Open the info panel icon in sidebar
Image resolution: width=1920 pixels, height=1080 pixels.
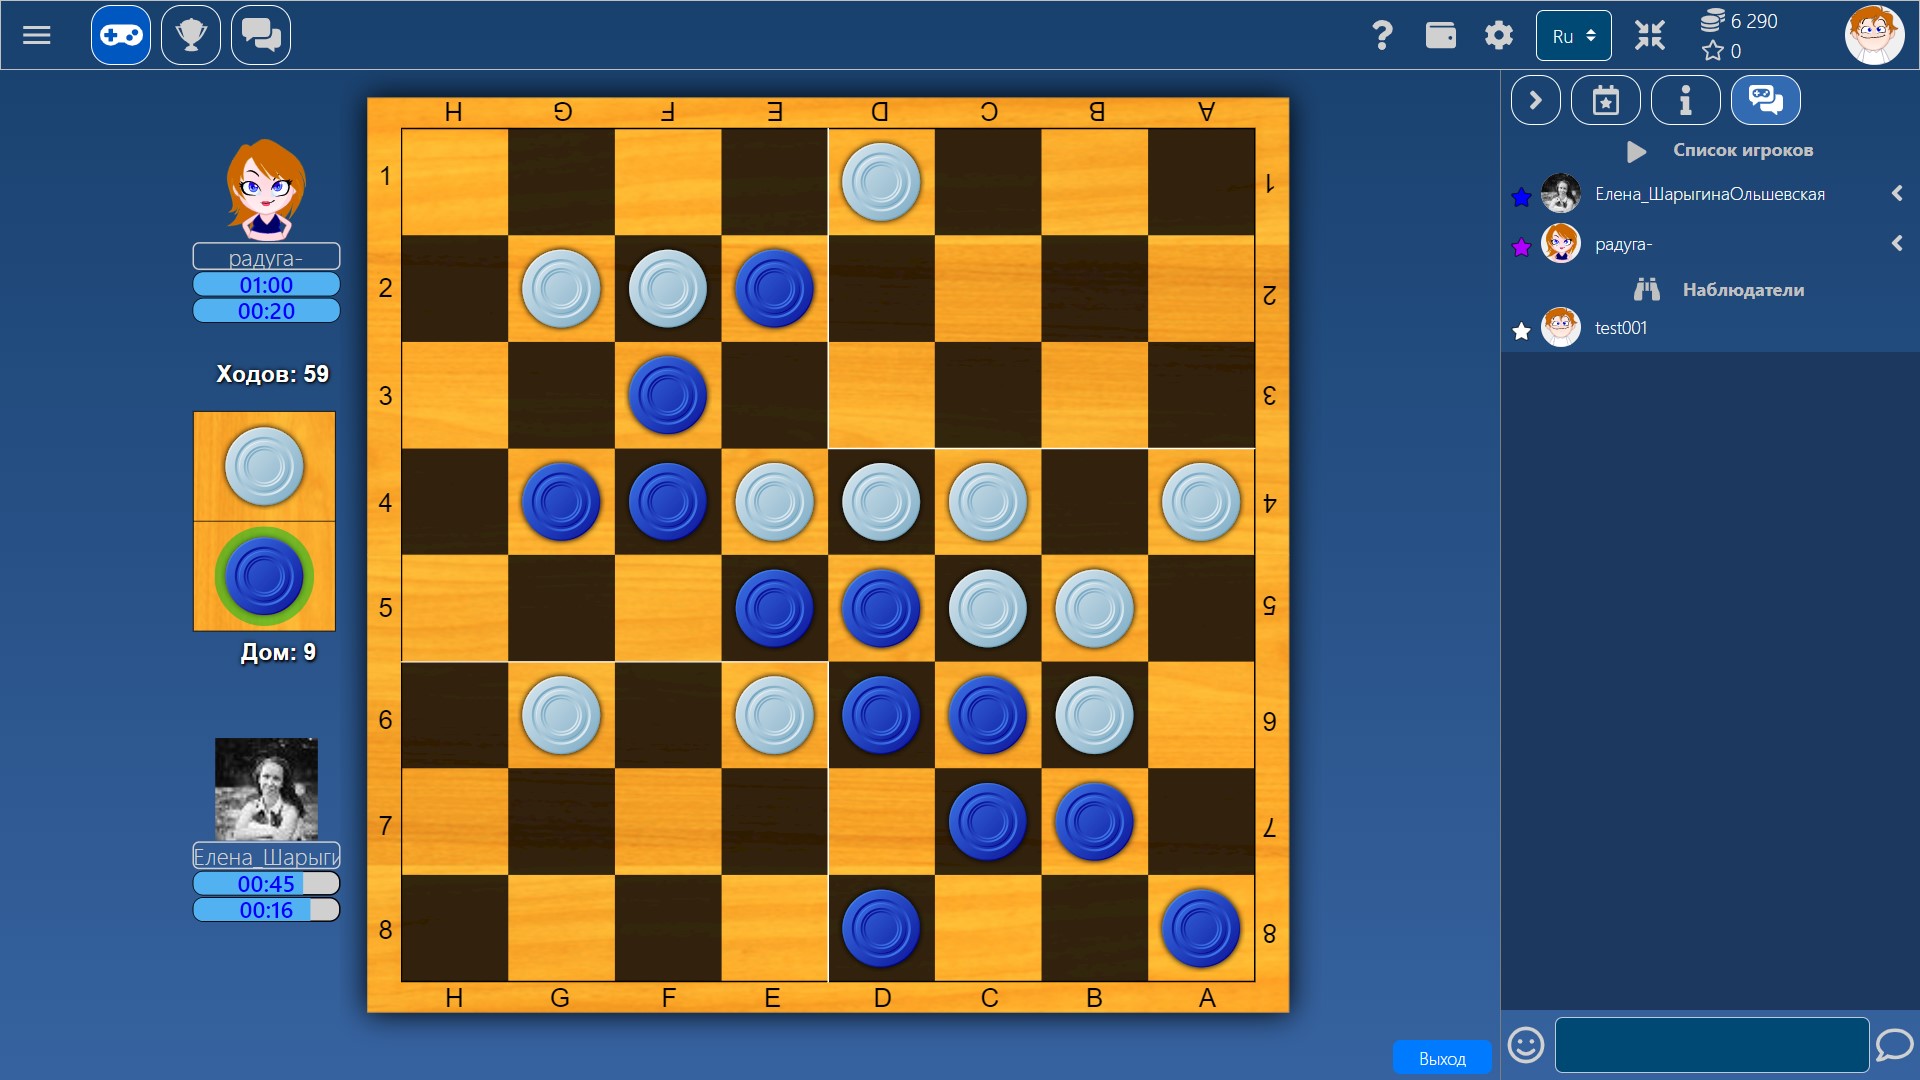[1685, 100]
